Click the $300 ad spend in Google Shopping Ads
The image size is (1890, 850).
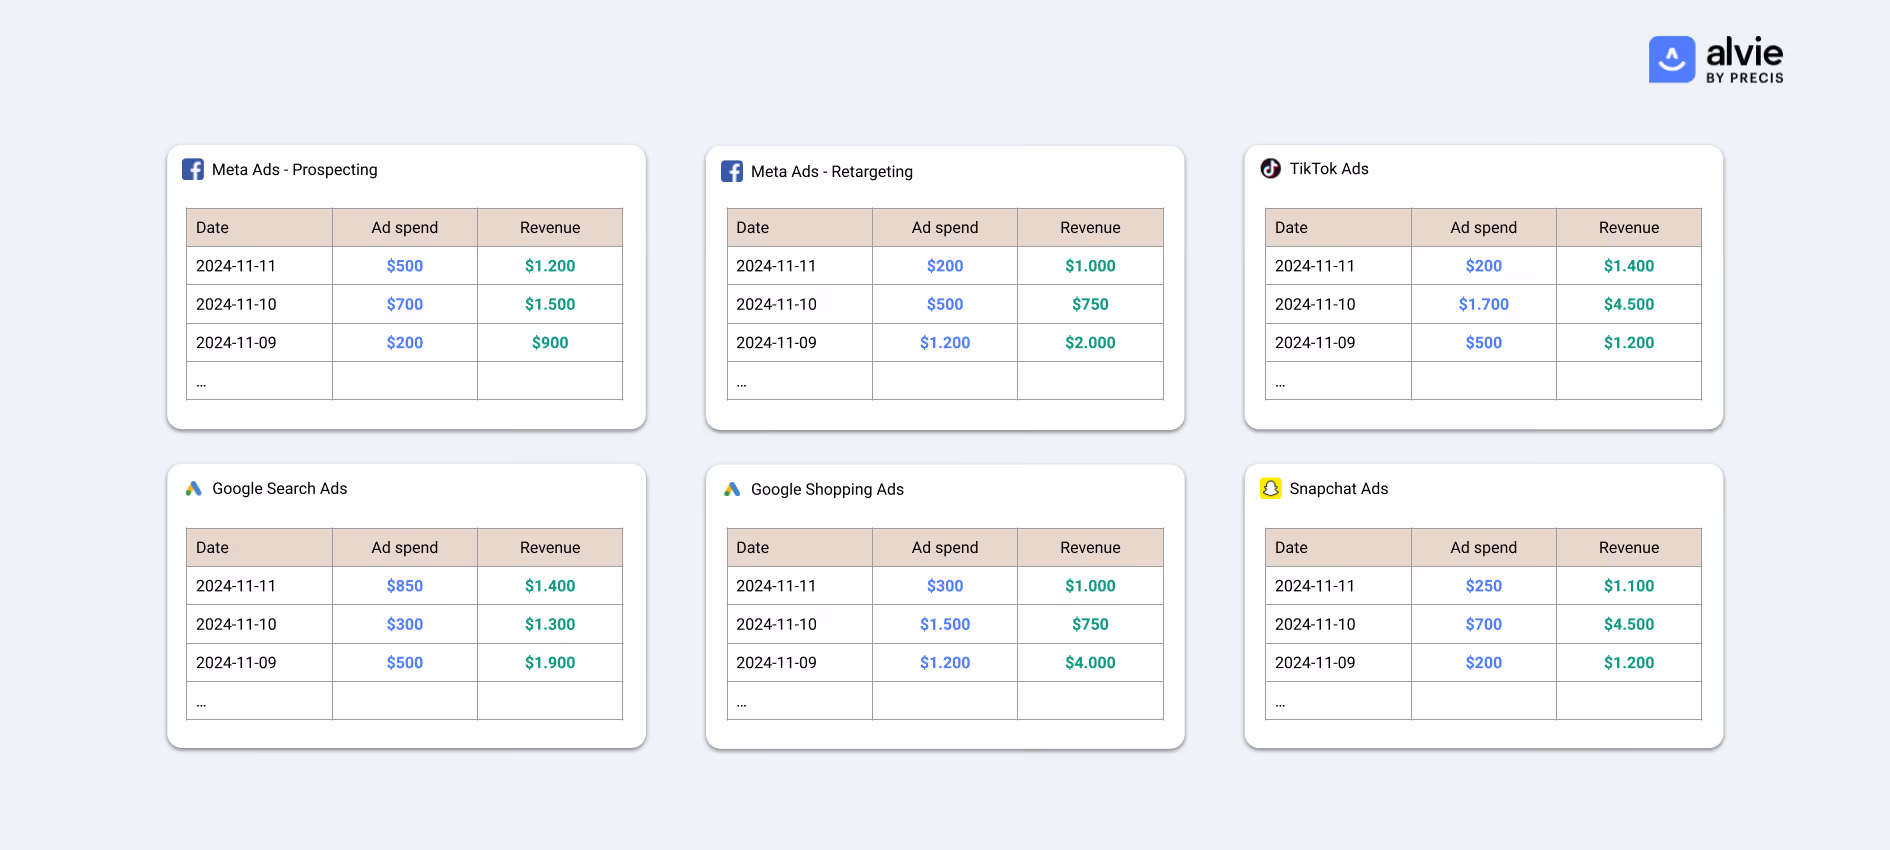pyautogui.click(x=945, y=586)
